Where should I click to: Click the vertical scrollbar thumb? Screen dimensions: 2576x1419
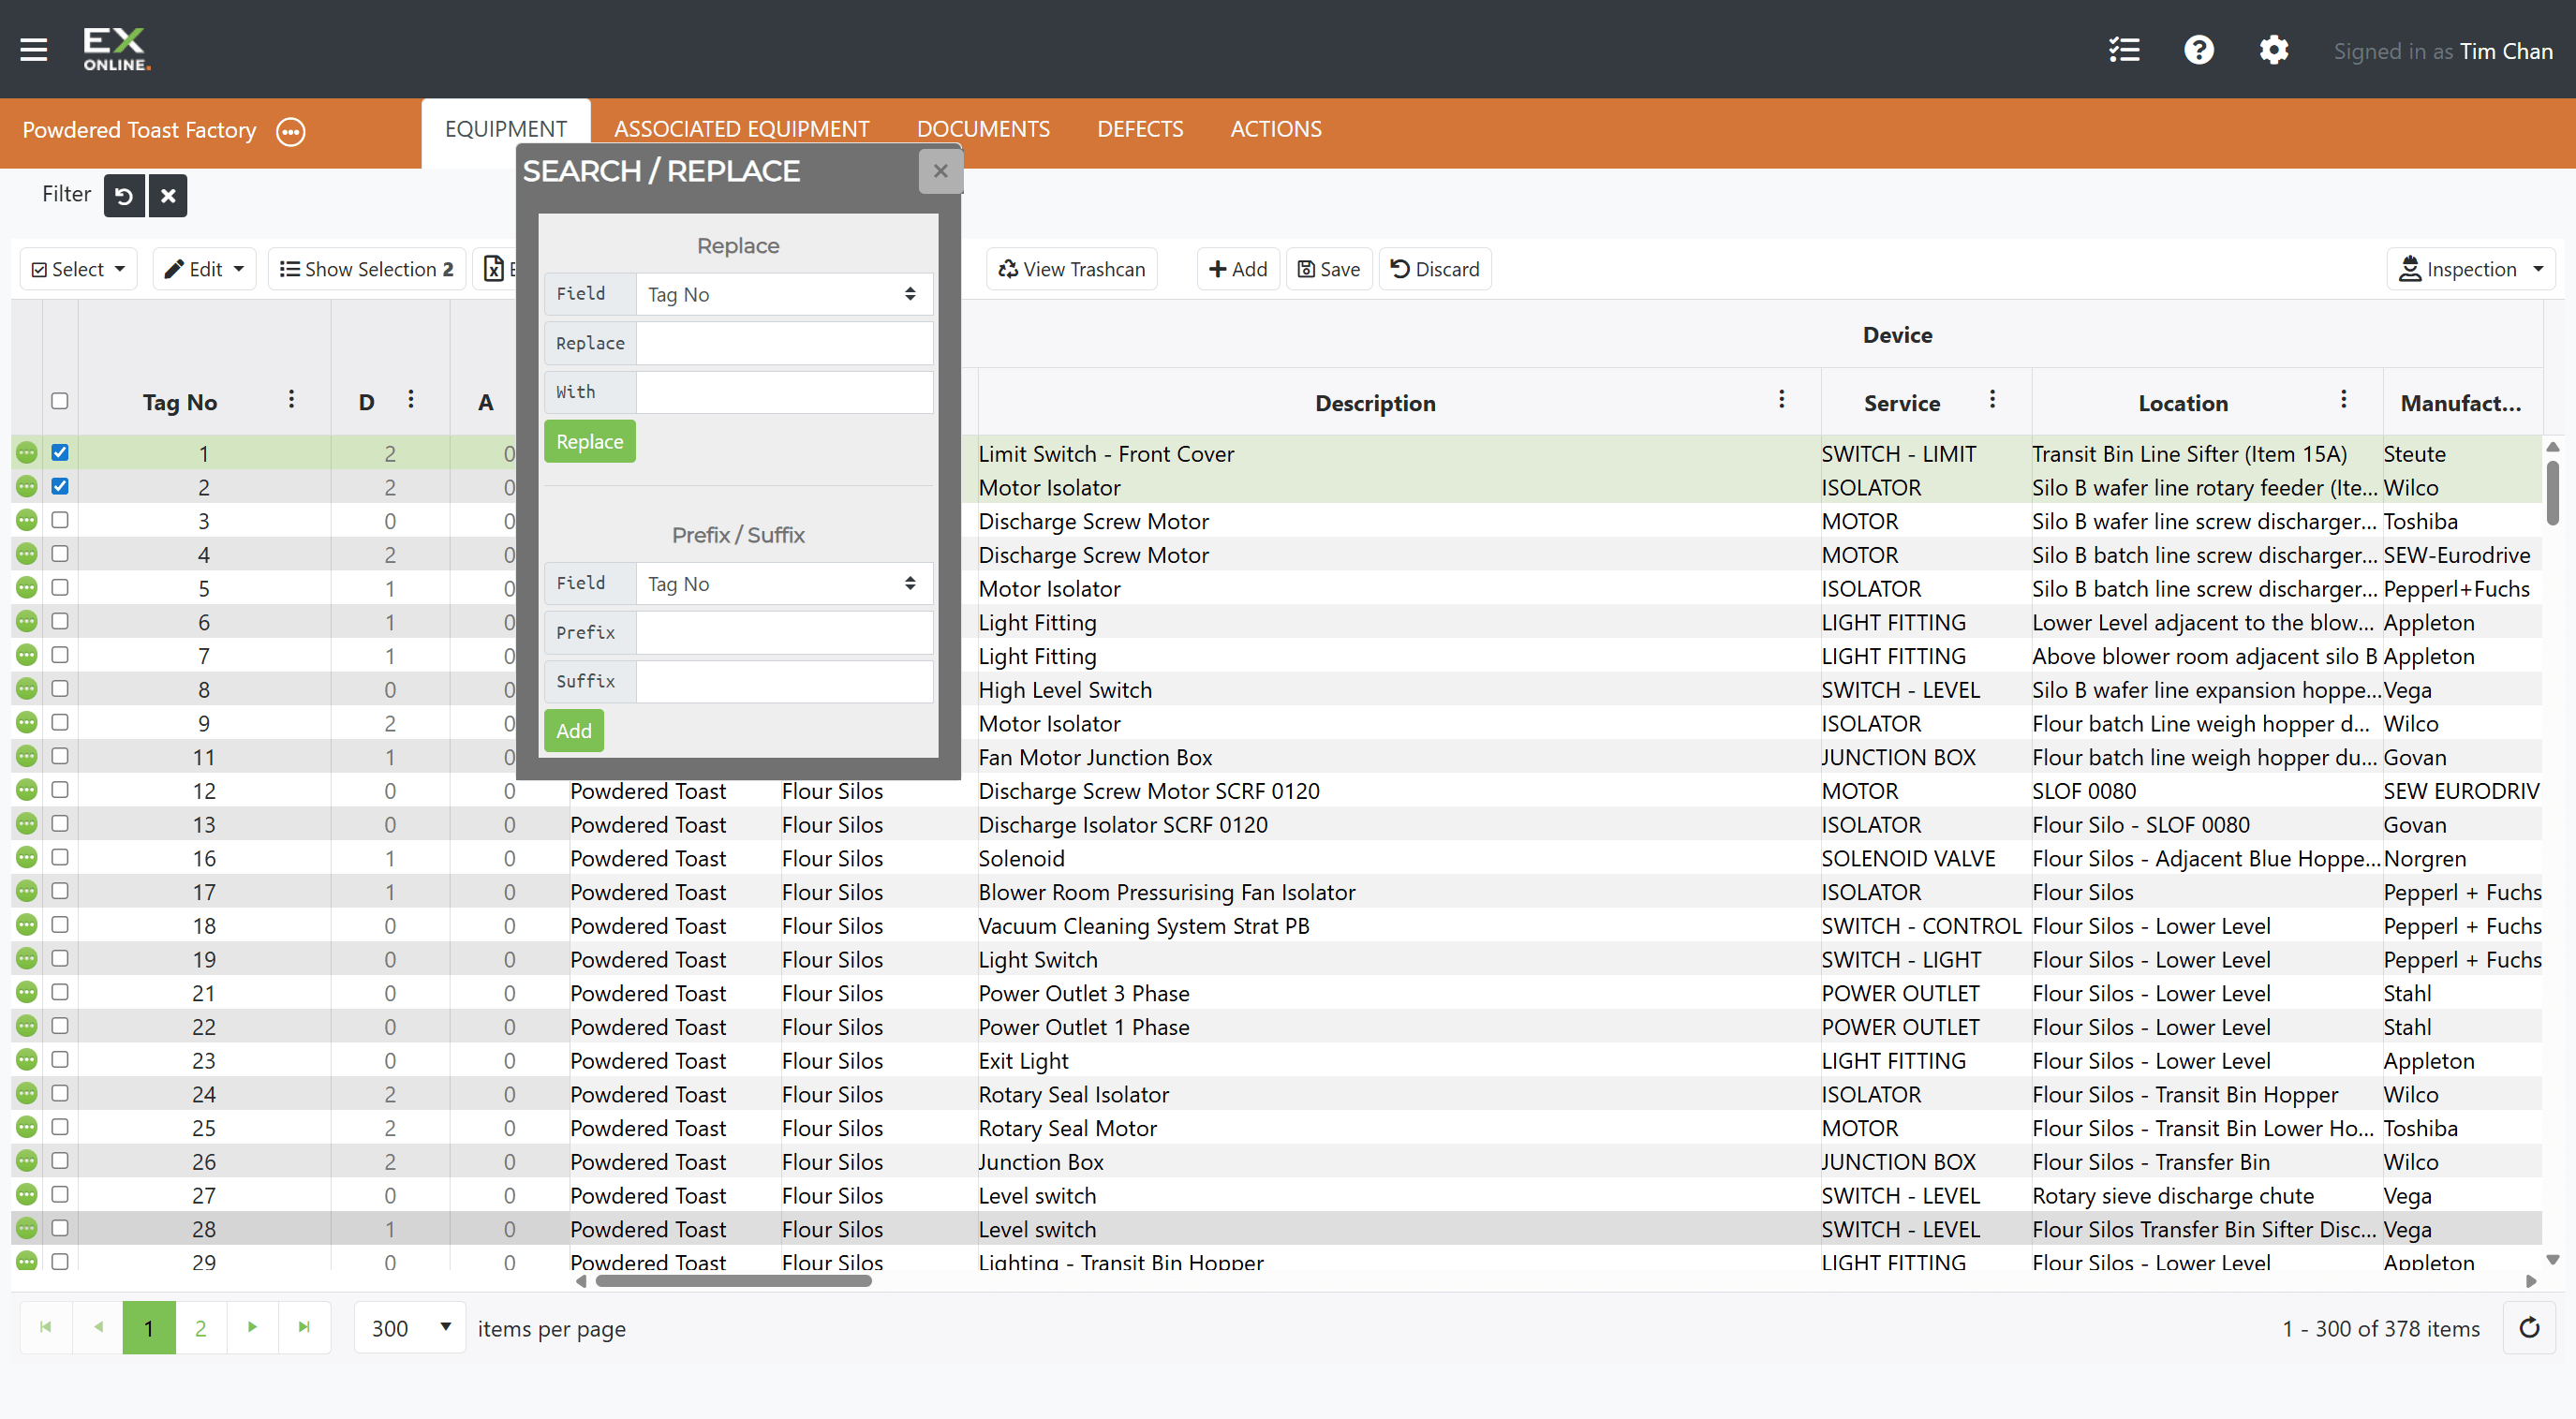2552,491
